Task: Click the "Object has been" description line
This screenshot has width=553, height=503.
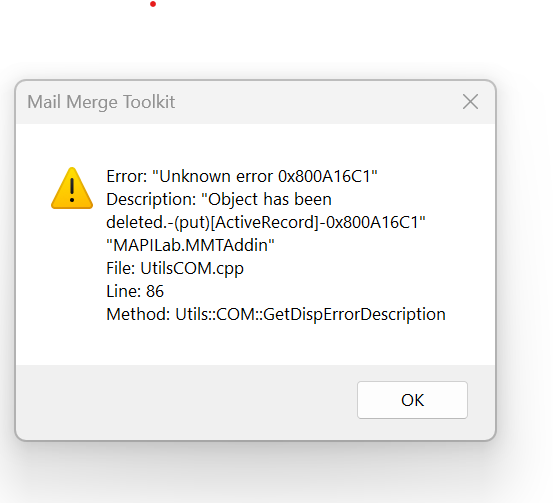Action: click(x=219, y=199)
